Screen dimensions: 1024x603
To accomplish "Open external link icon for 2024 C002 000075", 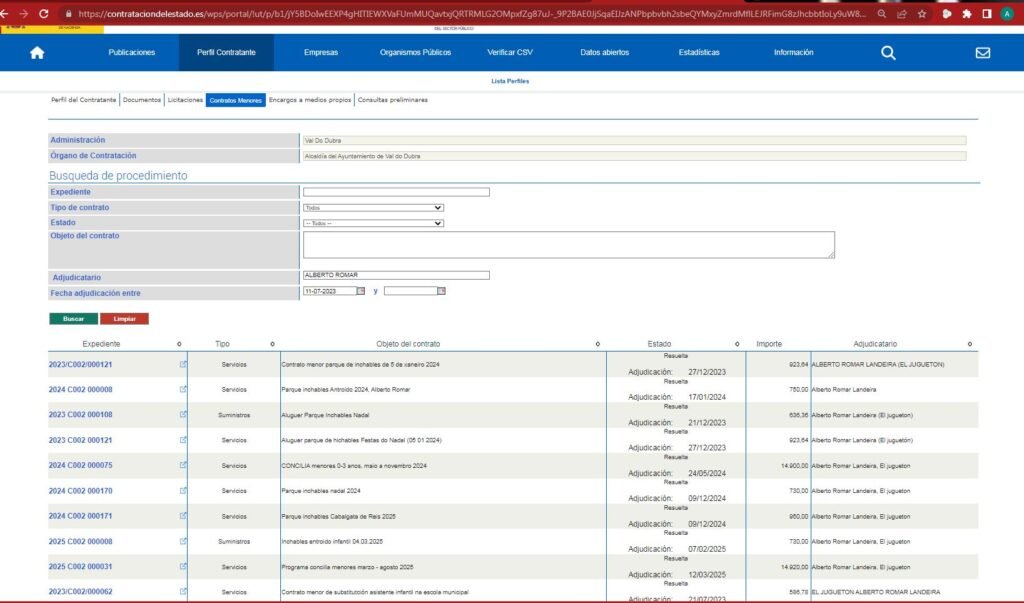I will point(183,465).
